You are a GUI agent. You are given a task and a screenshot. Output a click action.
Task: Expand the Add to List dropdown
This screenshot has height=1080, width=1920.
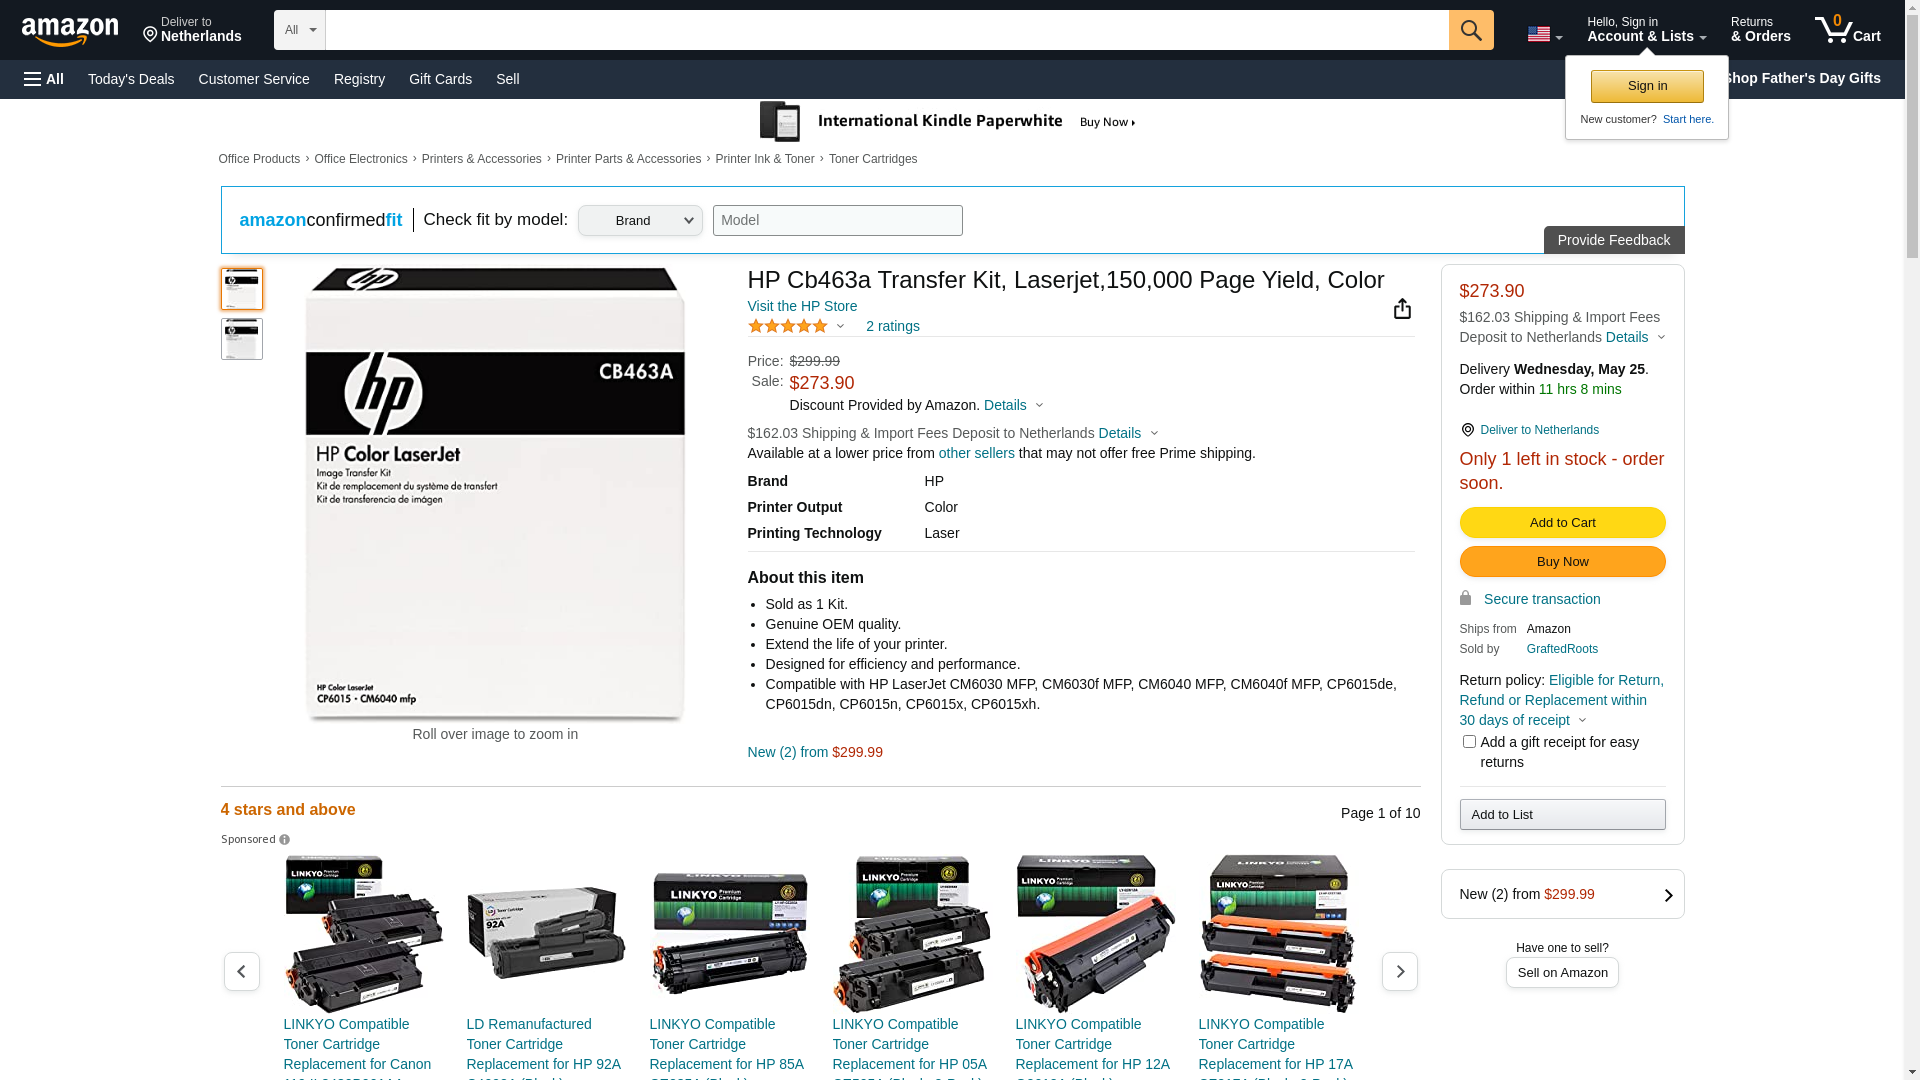click(1562, 815)
